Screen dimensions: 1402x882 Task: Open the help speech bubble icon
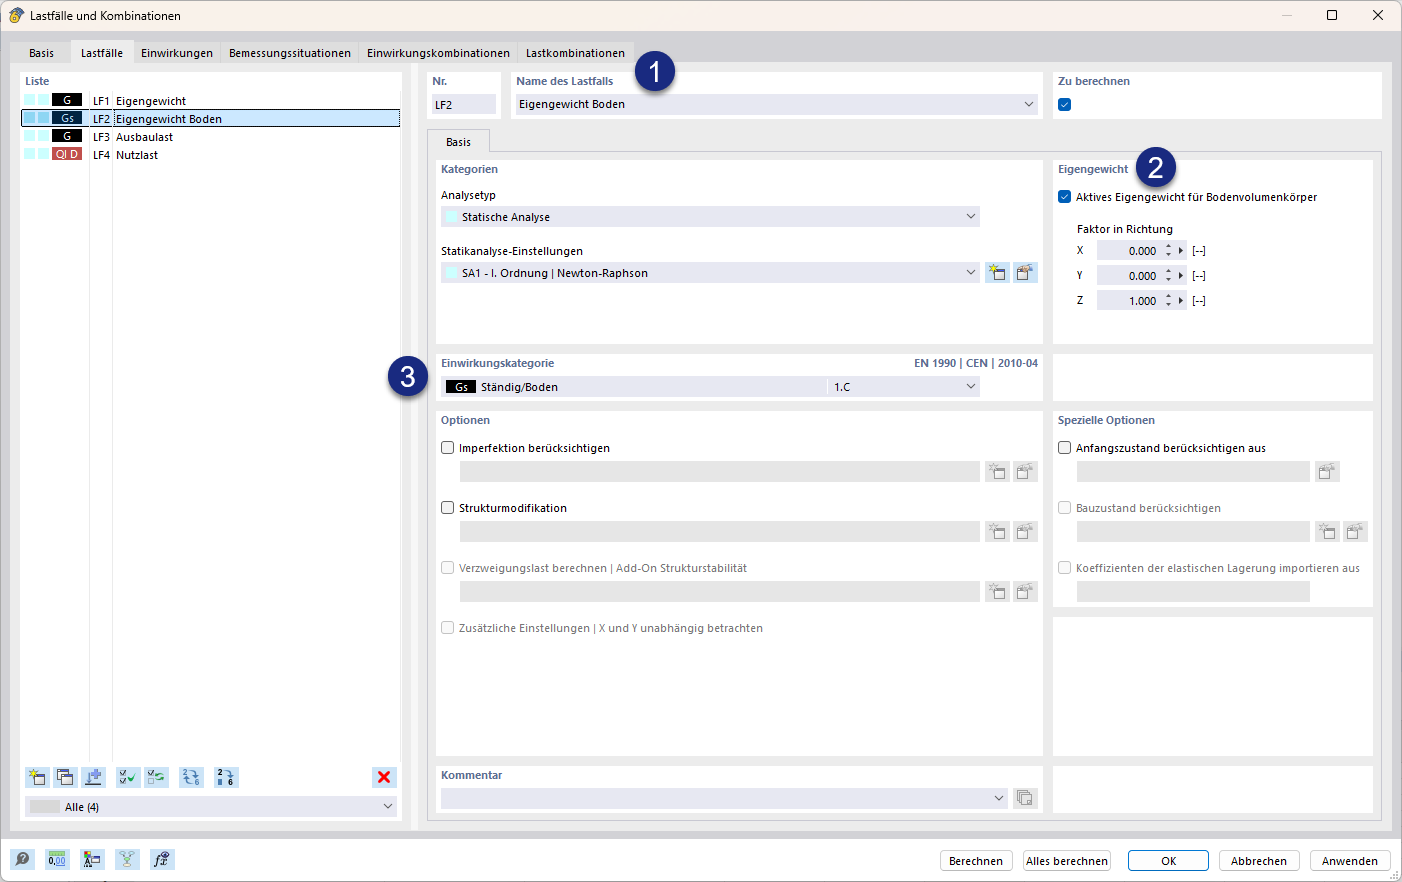(x=22, y=859)
